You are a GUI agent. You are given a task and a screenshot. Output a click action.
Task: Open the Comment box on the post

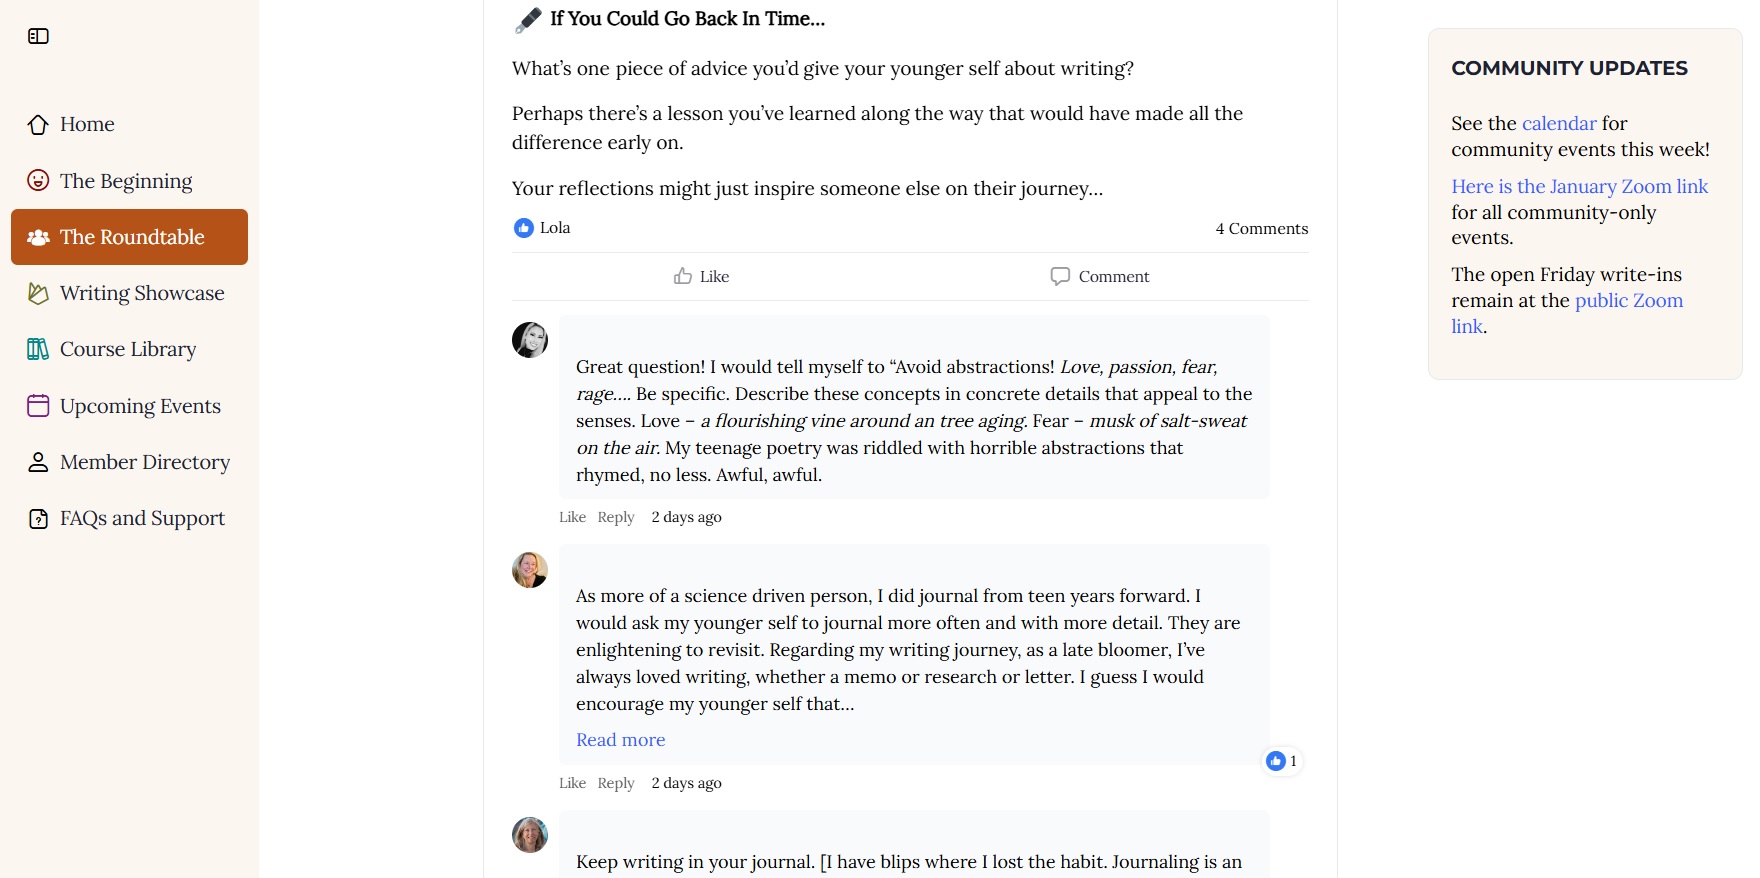(x=1100, y=276)
